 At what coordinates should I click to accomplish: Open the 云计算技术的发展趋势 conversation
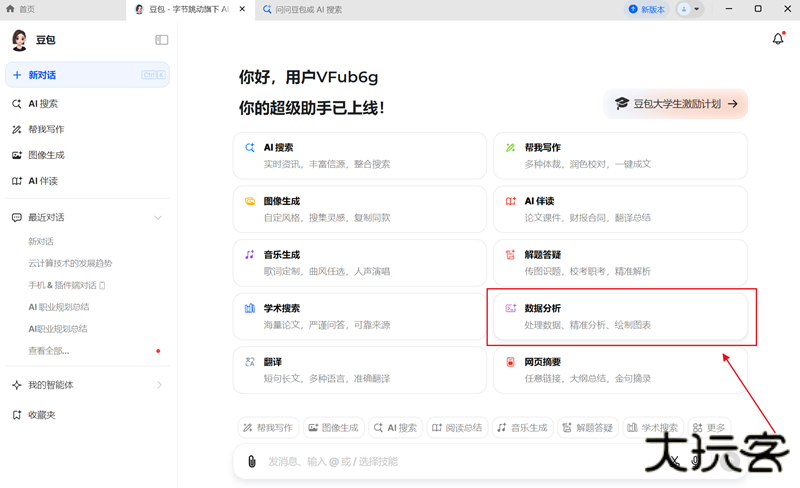(70, 263)
